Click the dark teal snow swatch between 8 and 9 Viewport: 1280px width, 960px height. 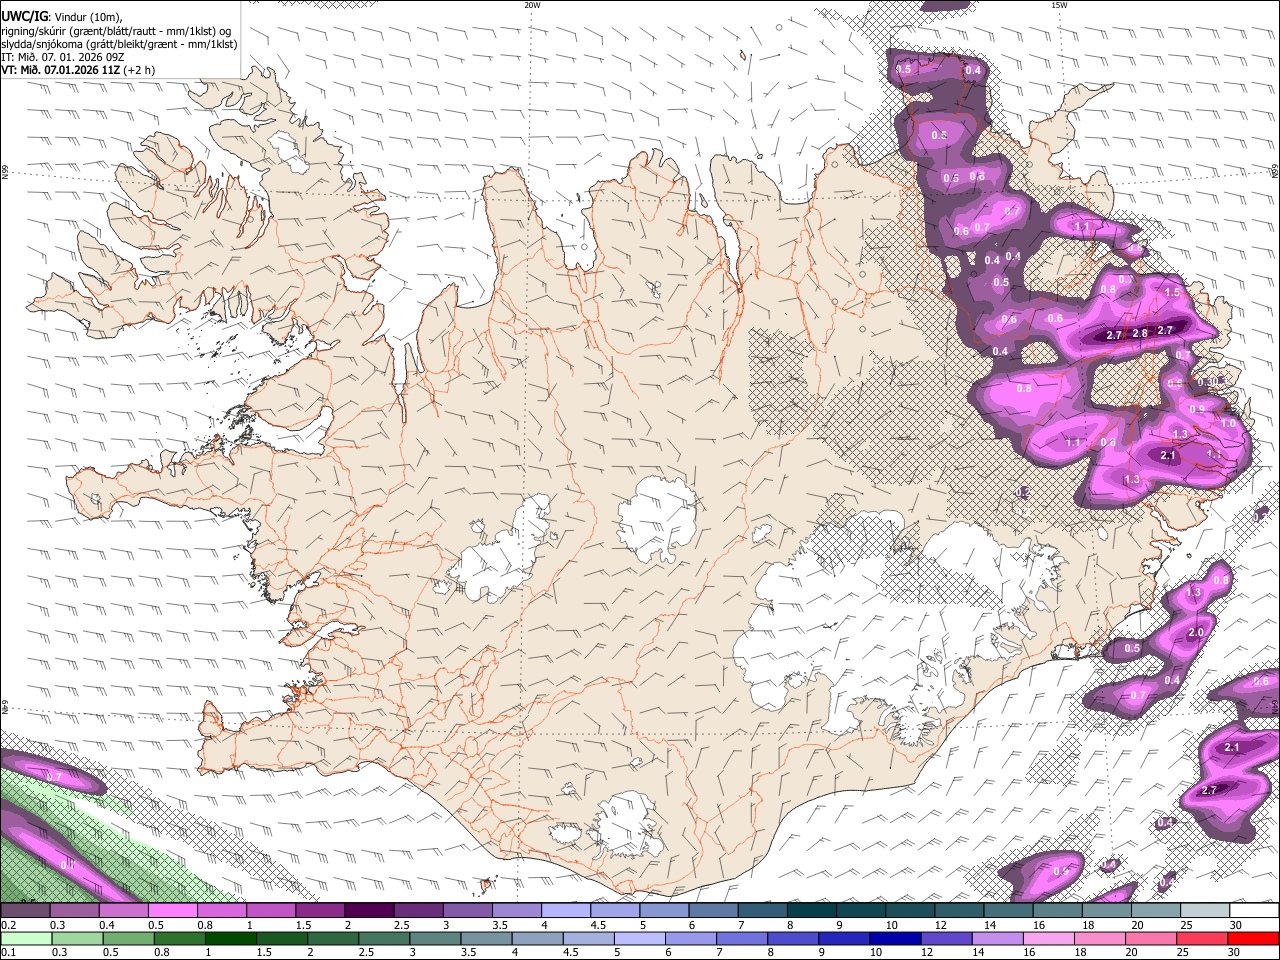(812, 910)
